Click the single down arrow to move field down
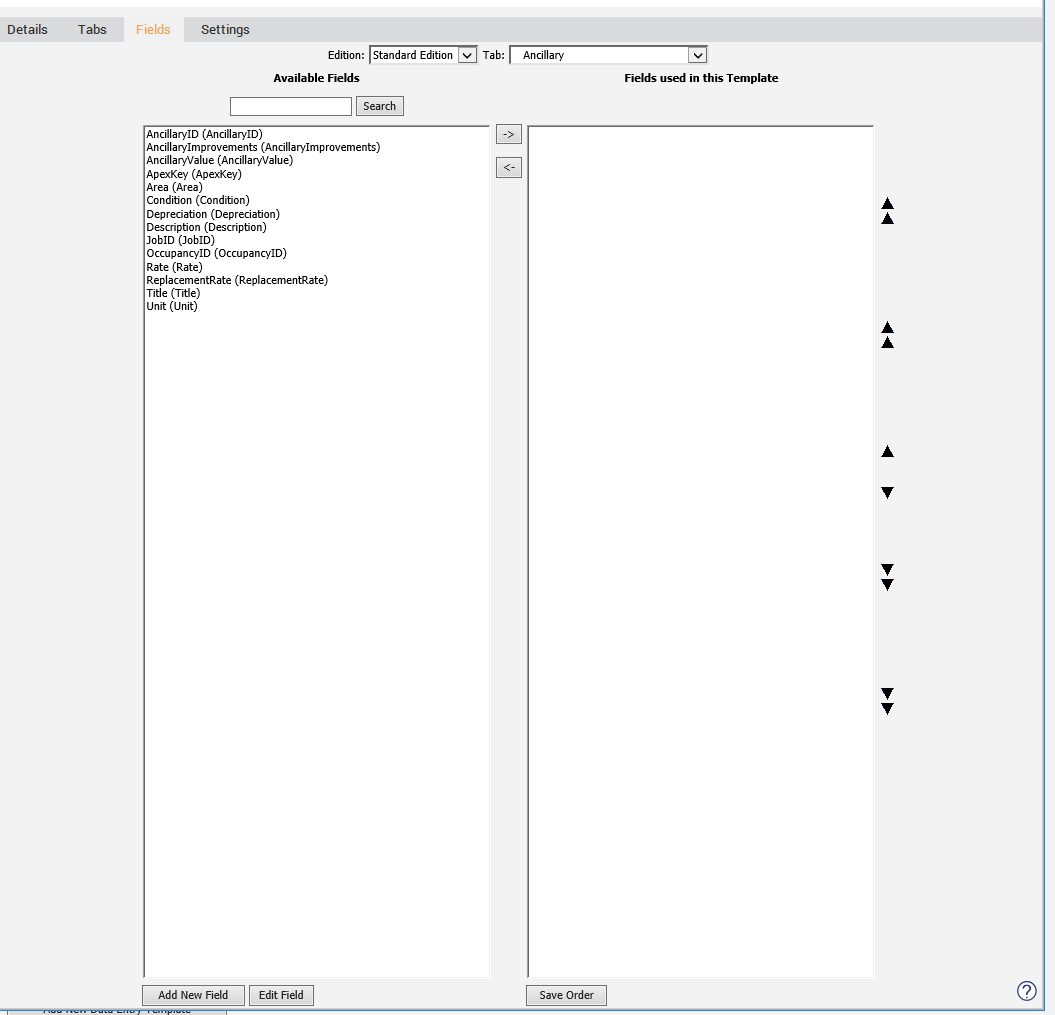Screen dimensions: 1055x1015 point(887,493)
